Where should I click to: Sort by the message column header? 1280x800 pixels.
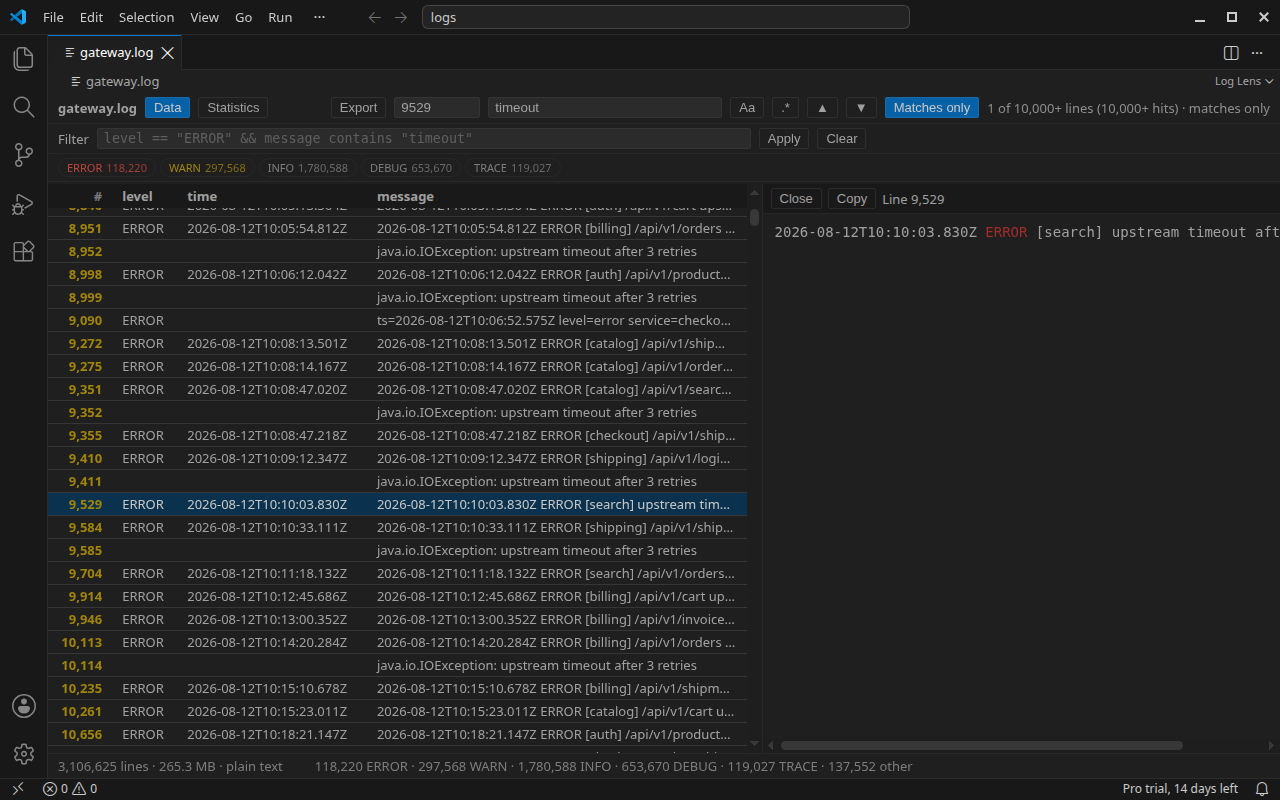click(405, 197)
